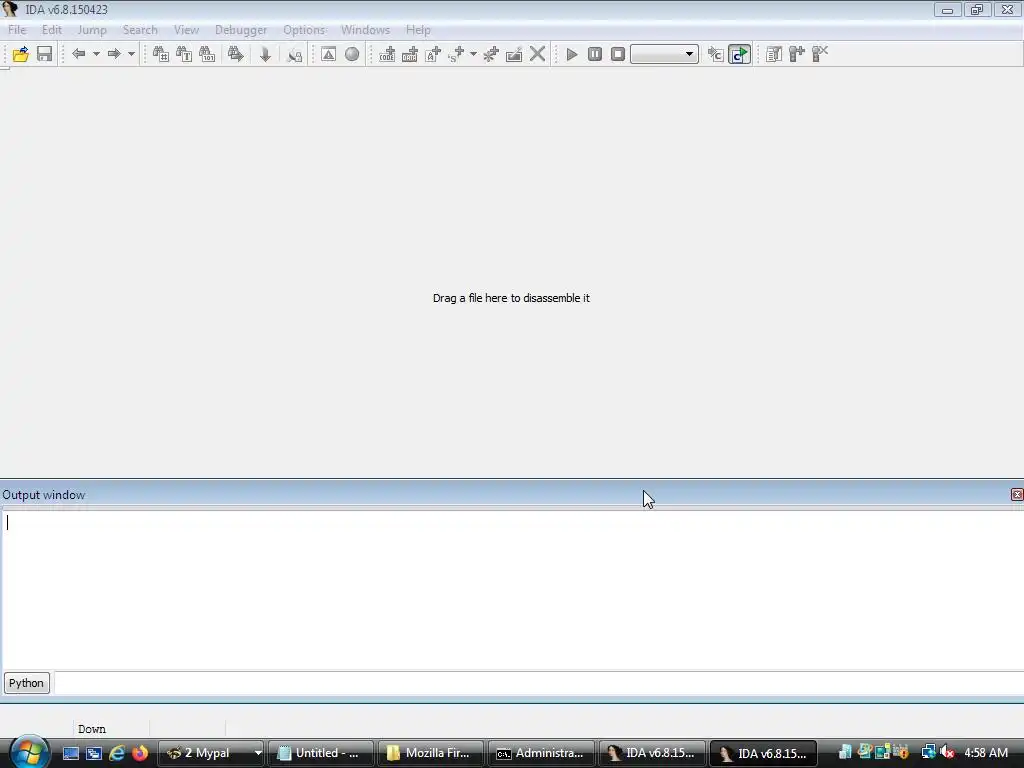Click the Show Desktop quick launch icon
The image size is (1024, 768).
pyautogui.click(x=71, y=753)
